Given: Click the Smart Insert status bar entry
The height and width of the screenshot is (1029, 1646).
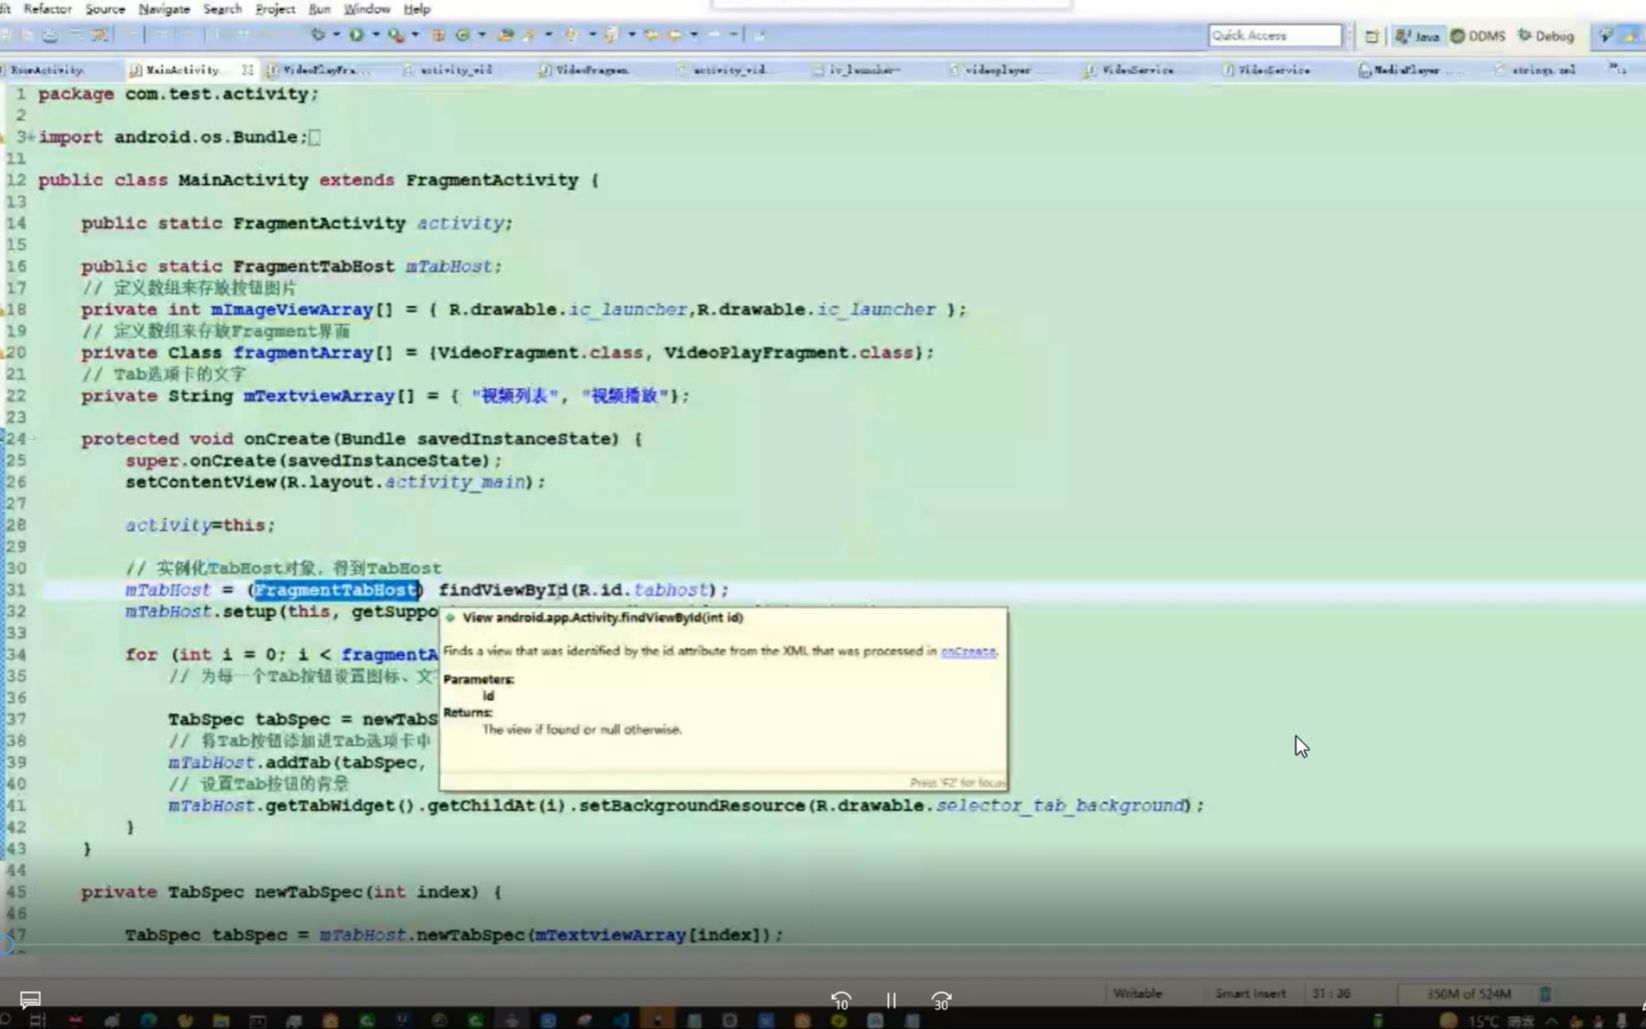Looking at the screenshot, I should [1250, 993].
